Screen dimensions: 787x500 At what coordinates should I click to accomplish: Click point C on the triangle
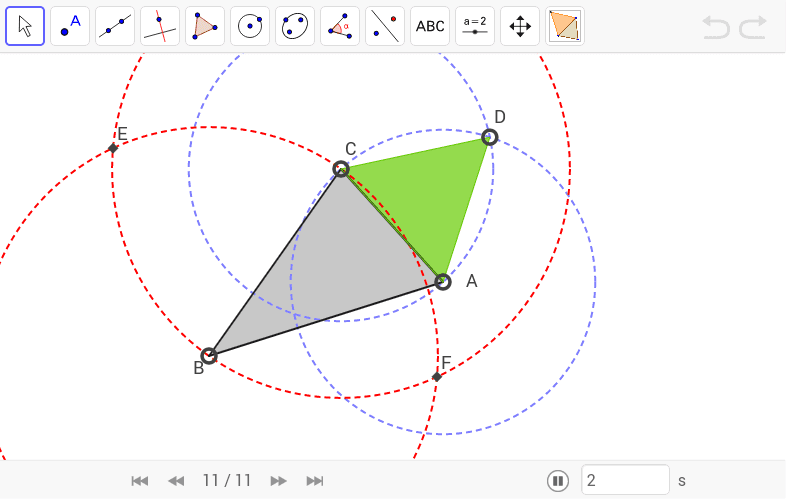coord(341,169)
